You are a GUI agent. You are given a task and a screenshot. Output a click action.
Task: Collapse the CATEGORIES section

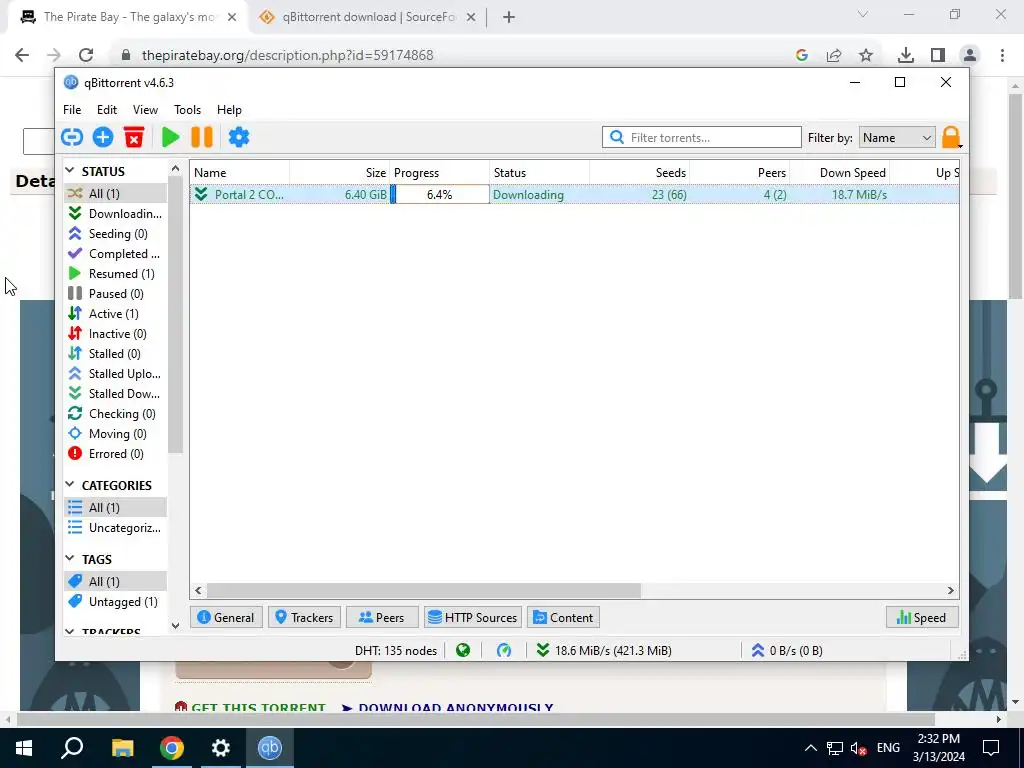point(70,485)
